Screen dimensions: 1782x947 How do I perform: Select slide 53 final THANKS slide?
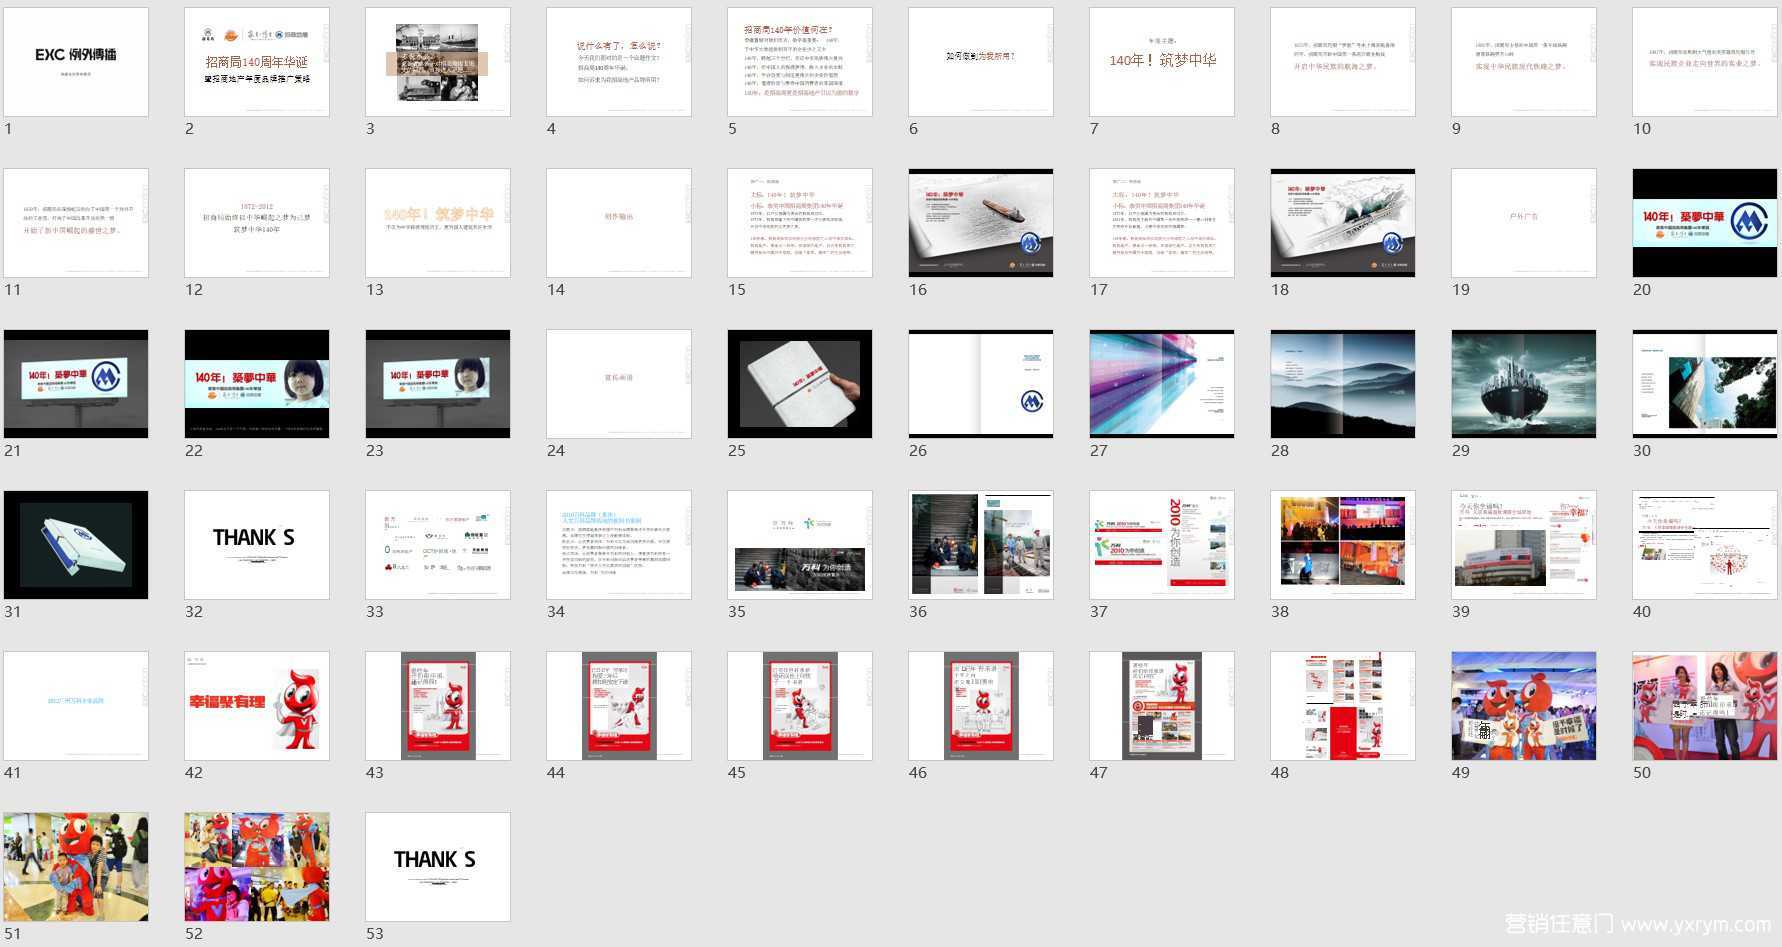[x=438, y=867]
